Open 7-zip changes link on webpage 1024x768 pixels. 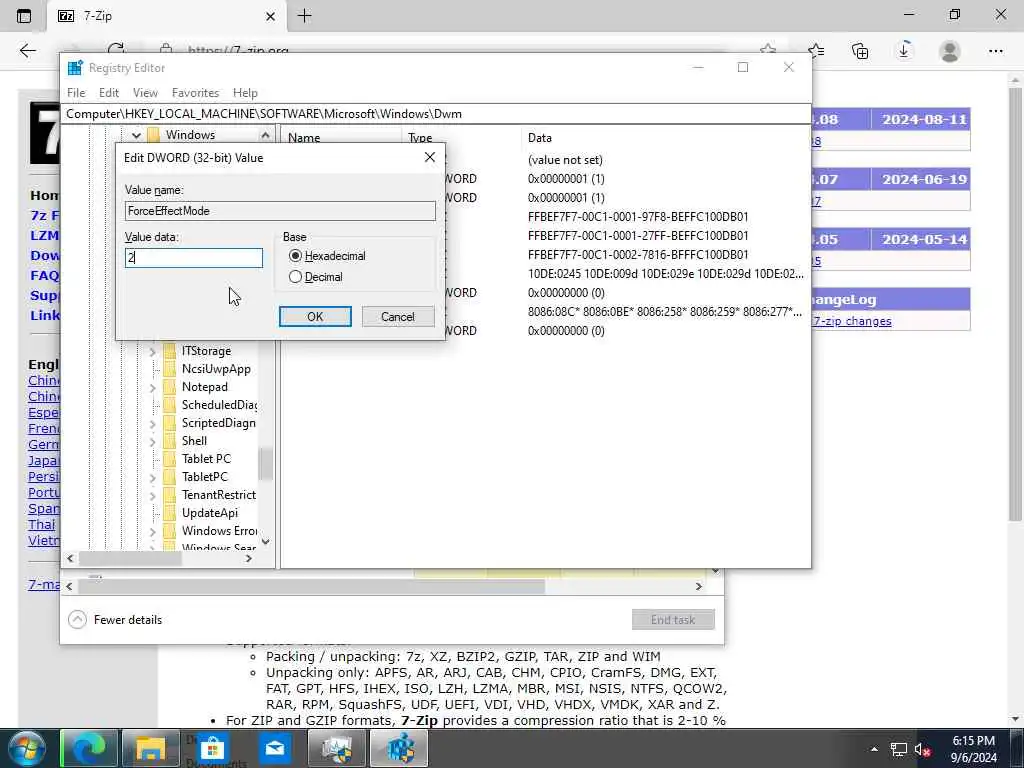pos(852,321)
